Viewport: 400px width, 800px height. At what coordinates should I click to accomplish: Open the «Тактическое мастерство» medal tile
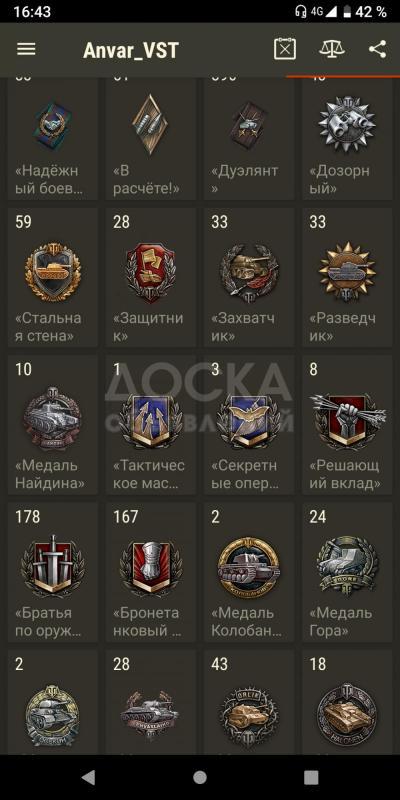coord(151,424)
